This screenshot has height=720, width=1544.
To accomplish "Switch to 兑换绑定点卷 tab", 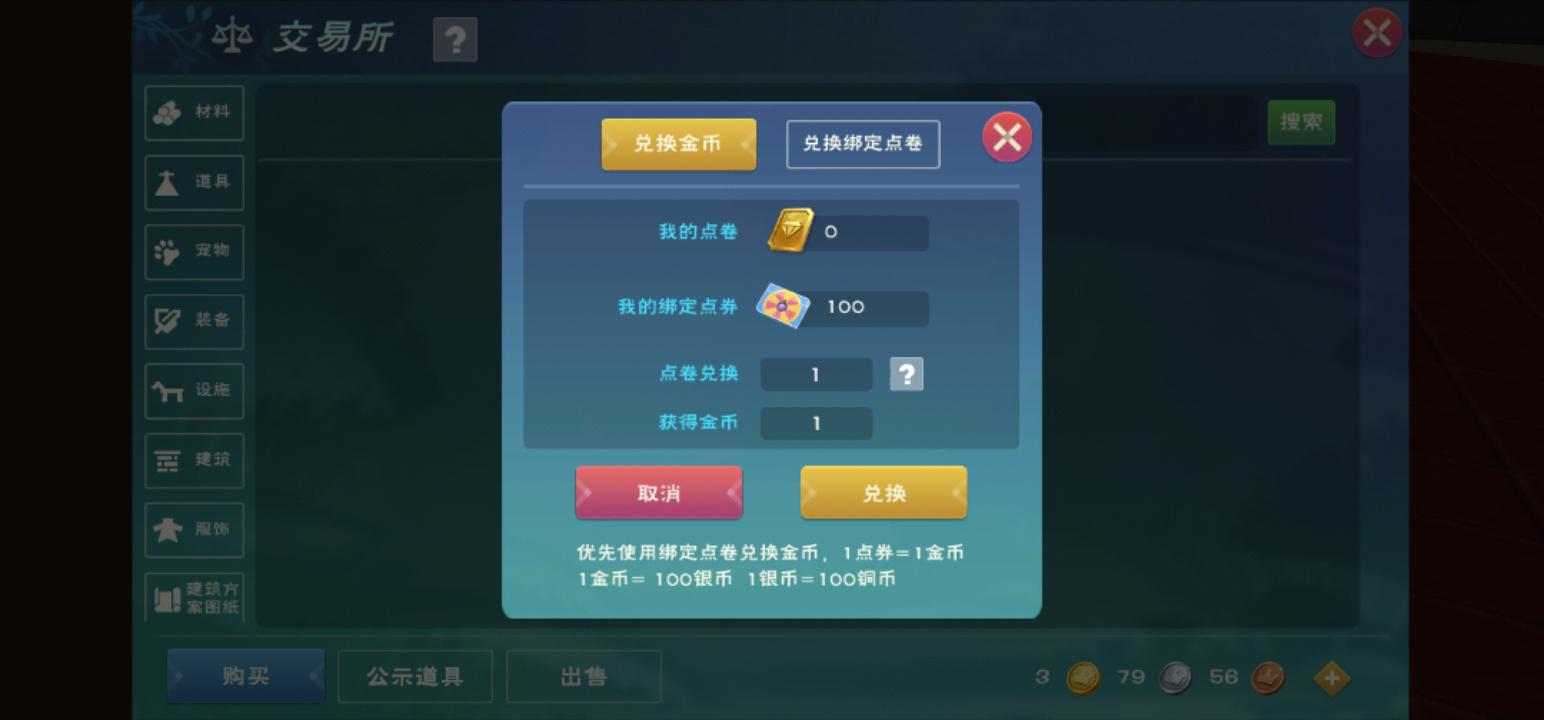I will 863,144.
